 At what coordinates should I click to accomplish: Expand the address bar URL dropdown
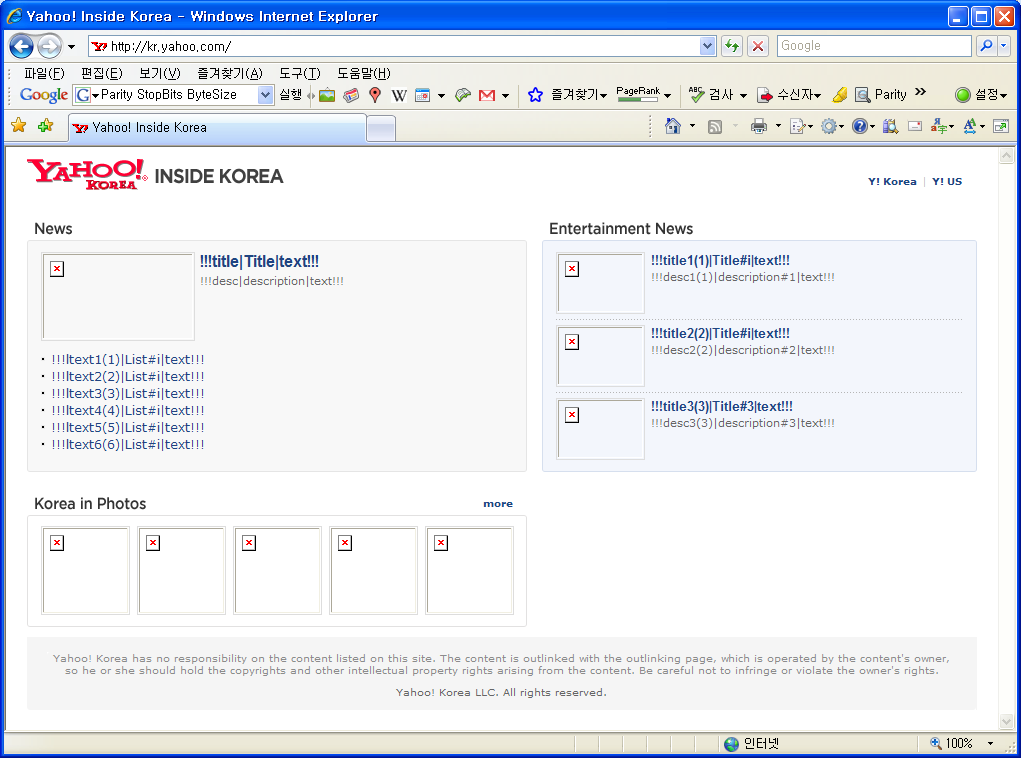pos(707,46)
